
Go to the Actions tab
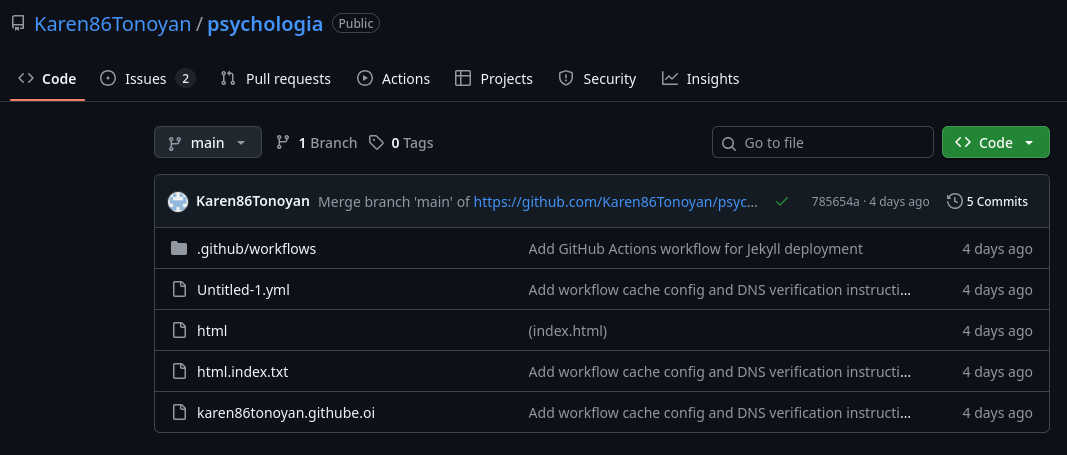(394, 79)
